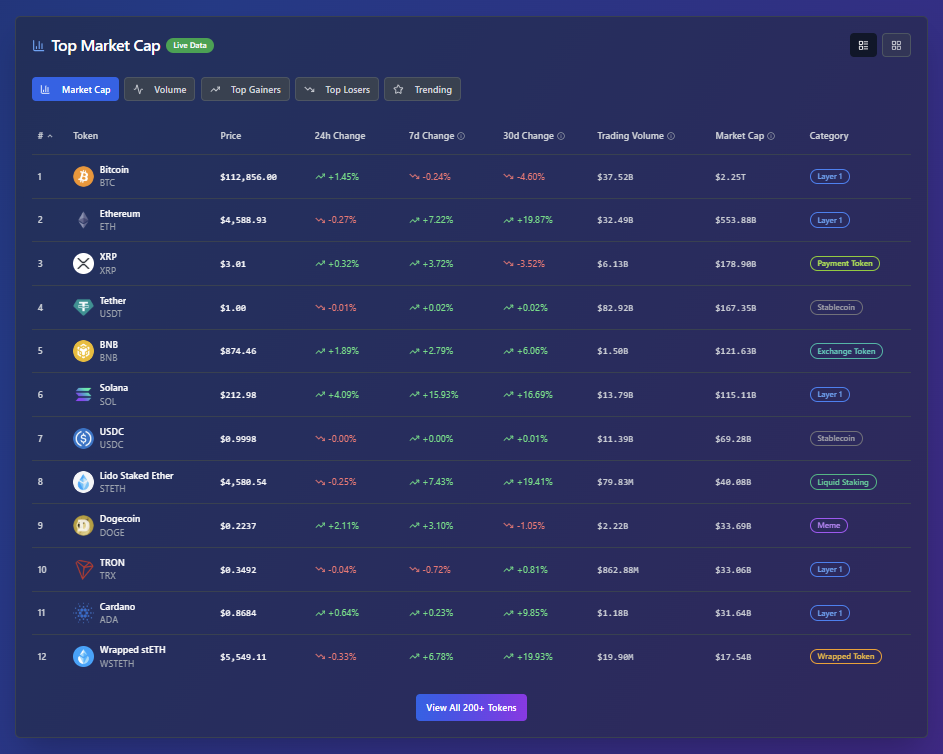The width and height of the screenshot is (943, 754).
Task: Click the Lido Staked Ether logo
Action: [84, 482]
